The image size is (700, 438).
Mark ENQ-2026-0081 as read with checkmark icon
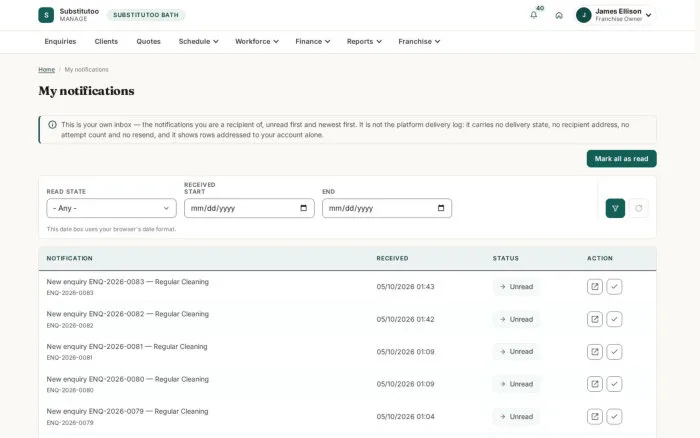[x=614, y=352]
